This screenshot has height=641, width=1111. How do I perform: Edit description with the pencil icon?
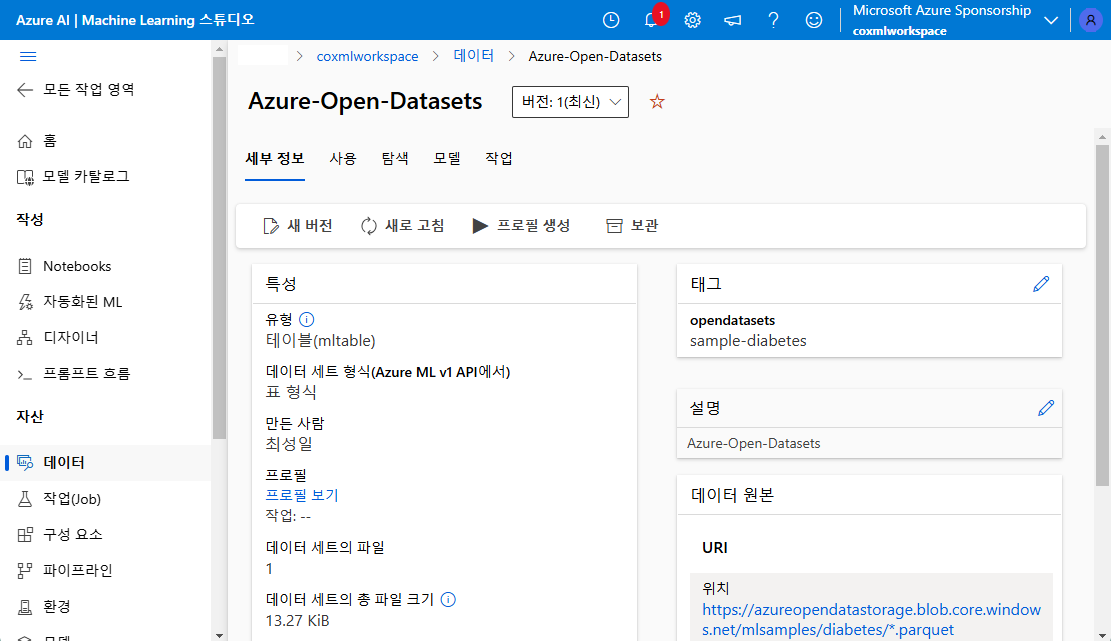point(1046,408)
